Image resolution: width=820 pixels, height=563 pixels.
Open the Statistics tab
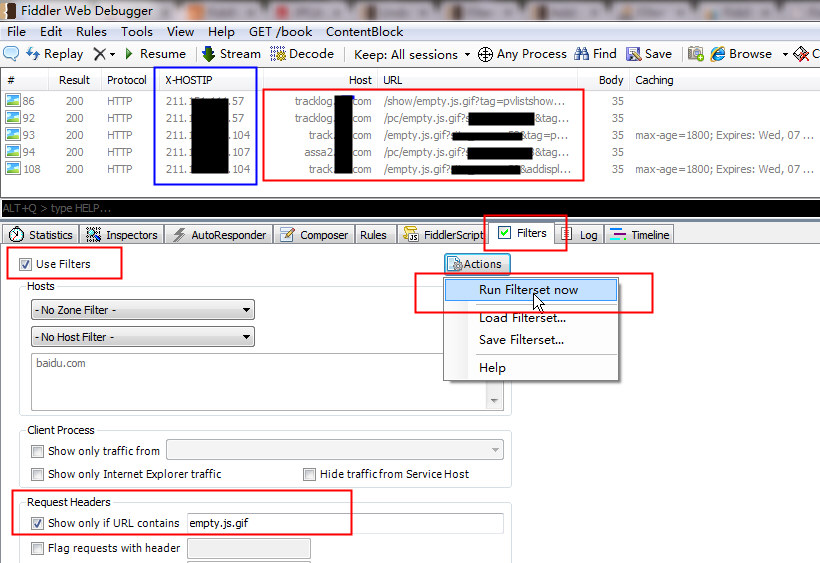coord(41,235)
